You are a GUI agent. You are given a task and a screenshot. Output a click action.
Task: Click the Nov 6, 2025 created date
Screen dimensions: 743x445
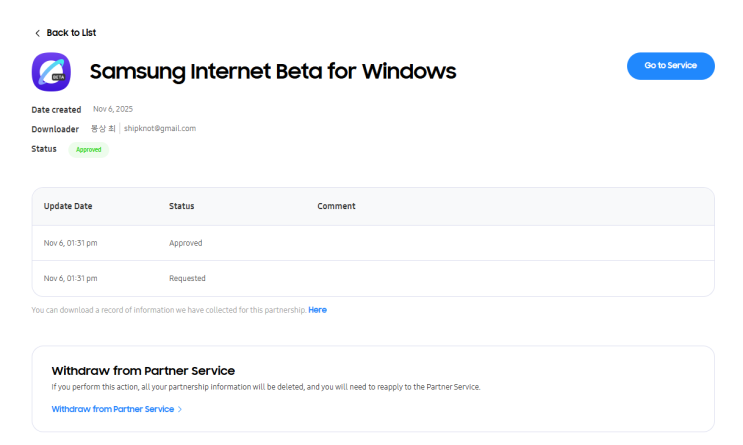(x=113, y=109)
